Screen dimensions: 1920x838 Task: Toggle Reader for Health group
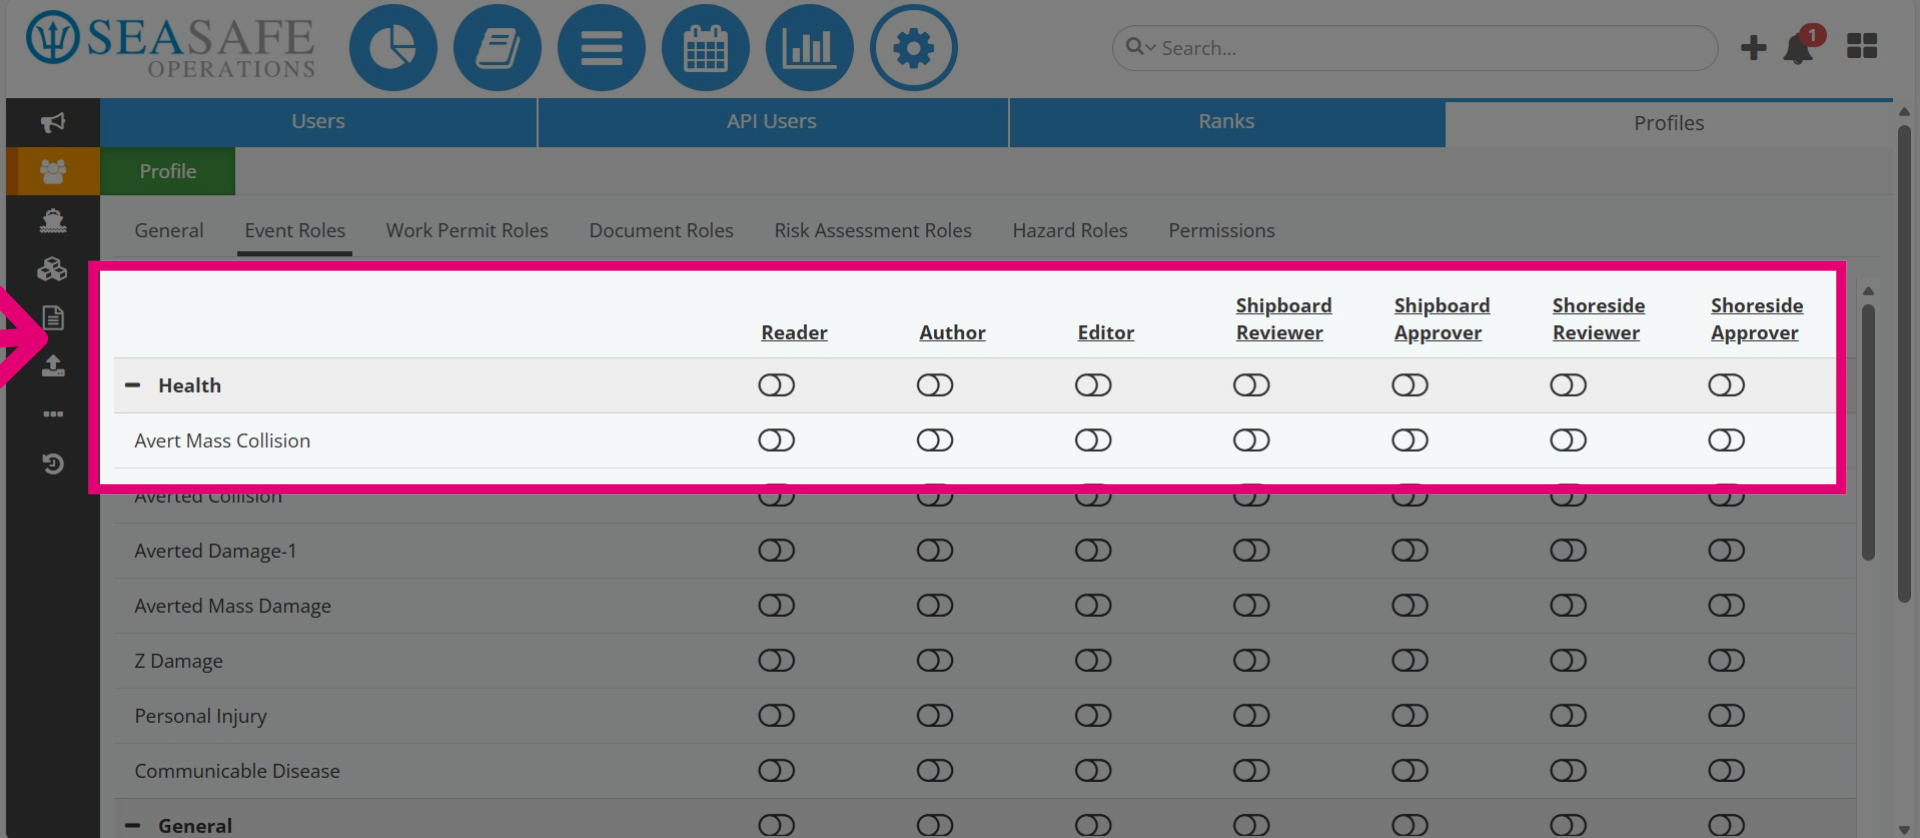(x=776, y=385)
